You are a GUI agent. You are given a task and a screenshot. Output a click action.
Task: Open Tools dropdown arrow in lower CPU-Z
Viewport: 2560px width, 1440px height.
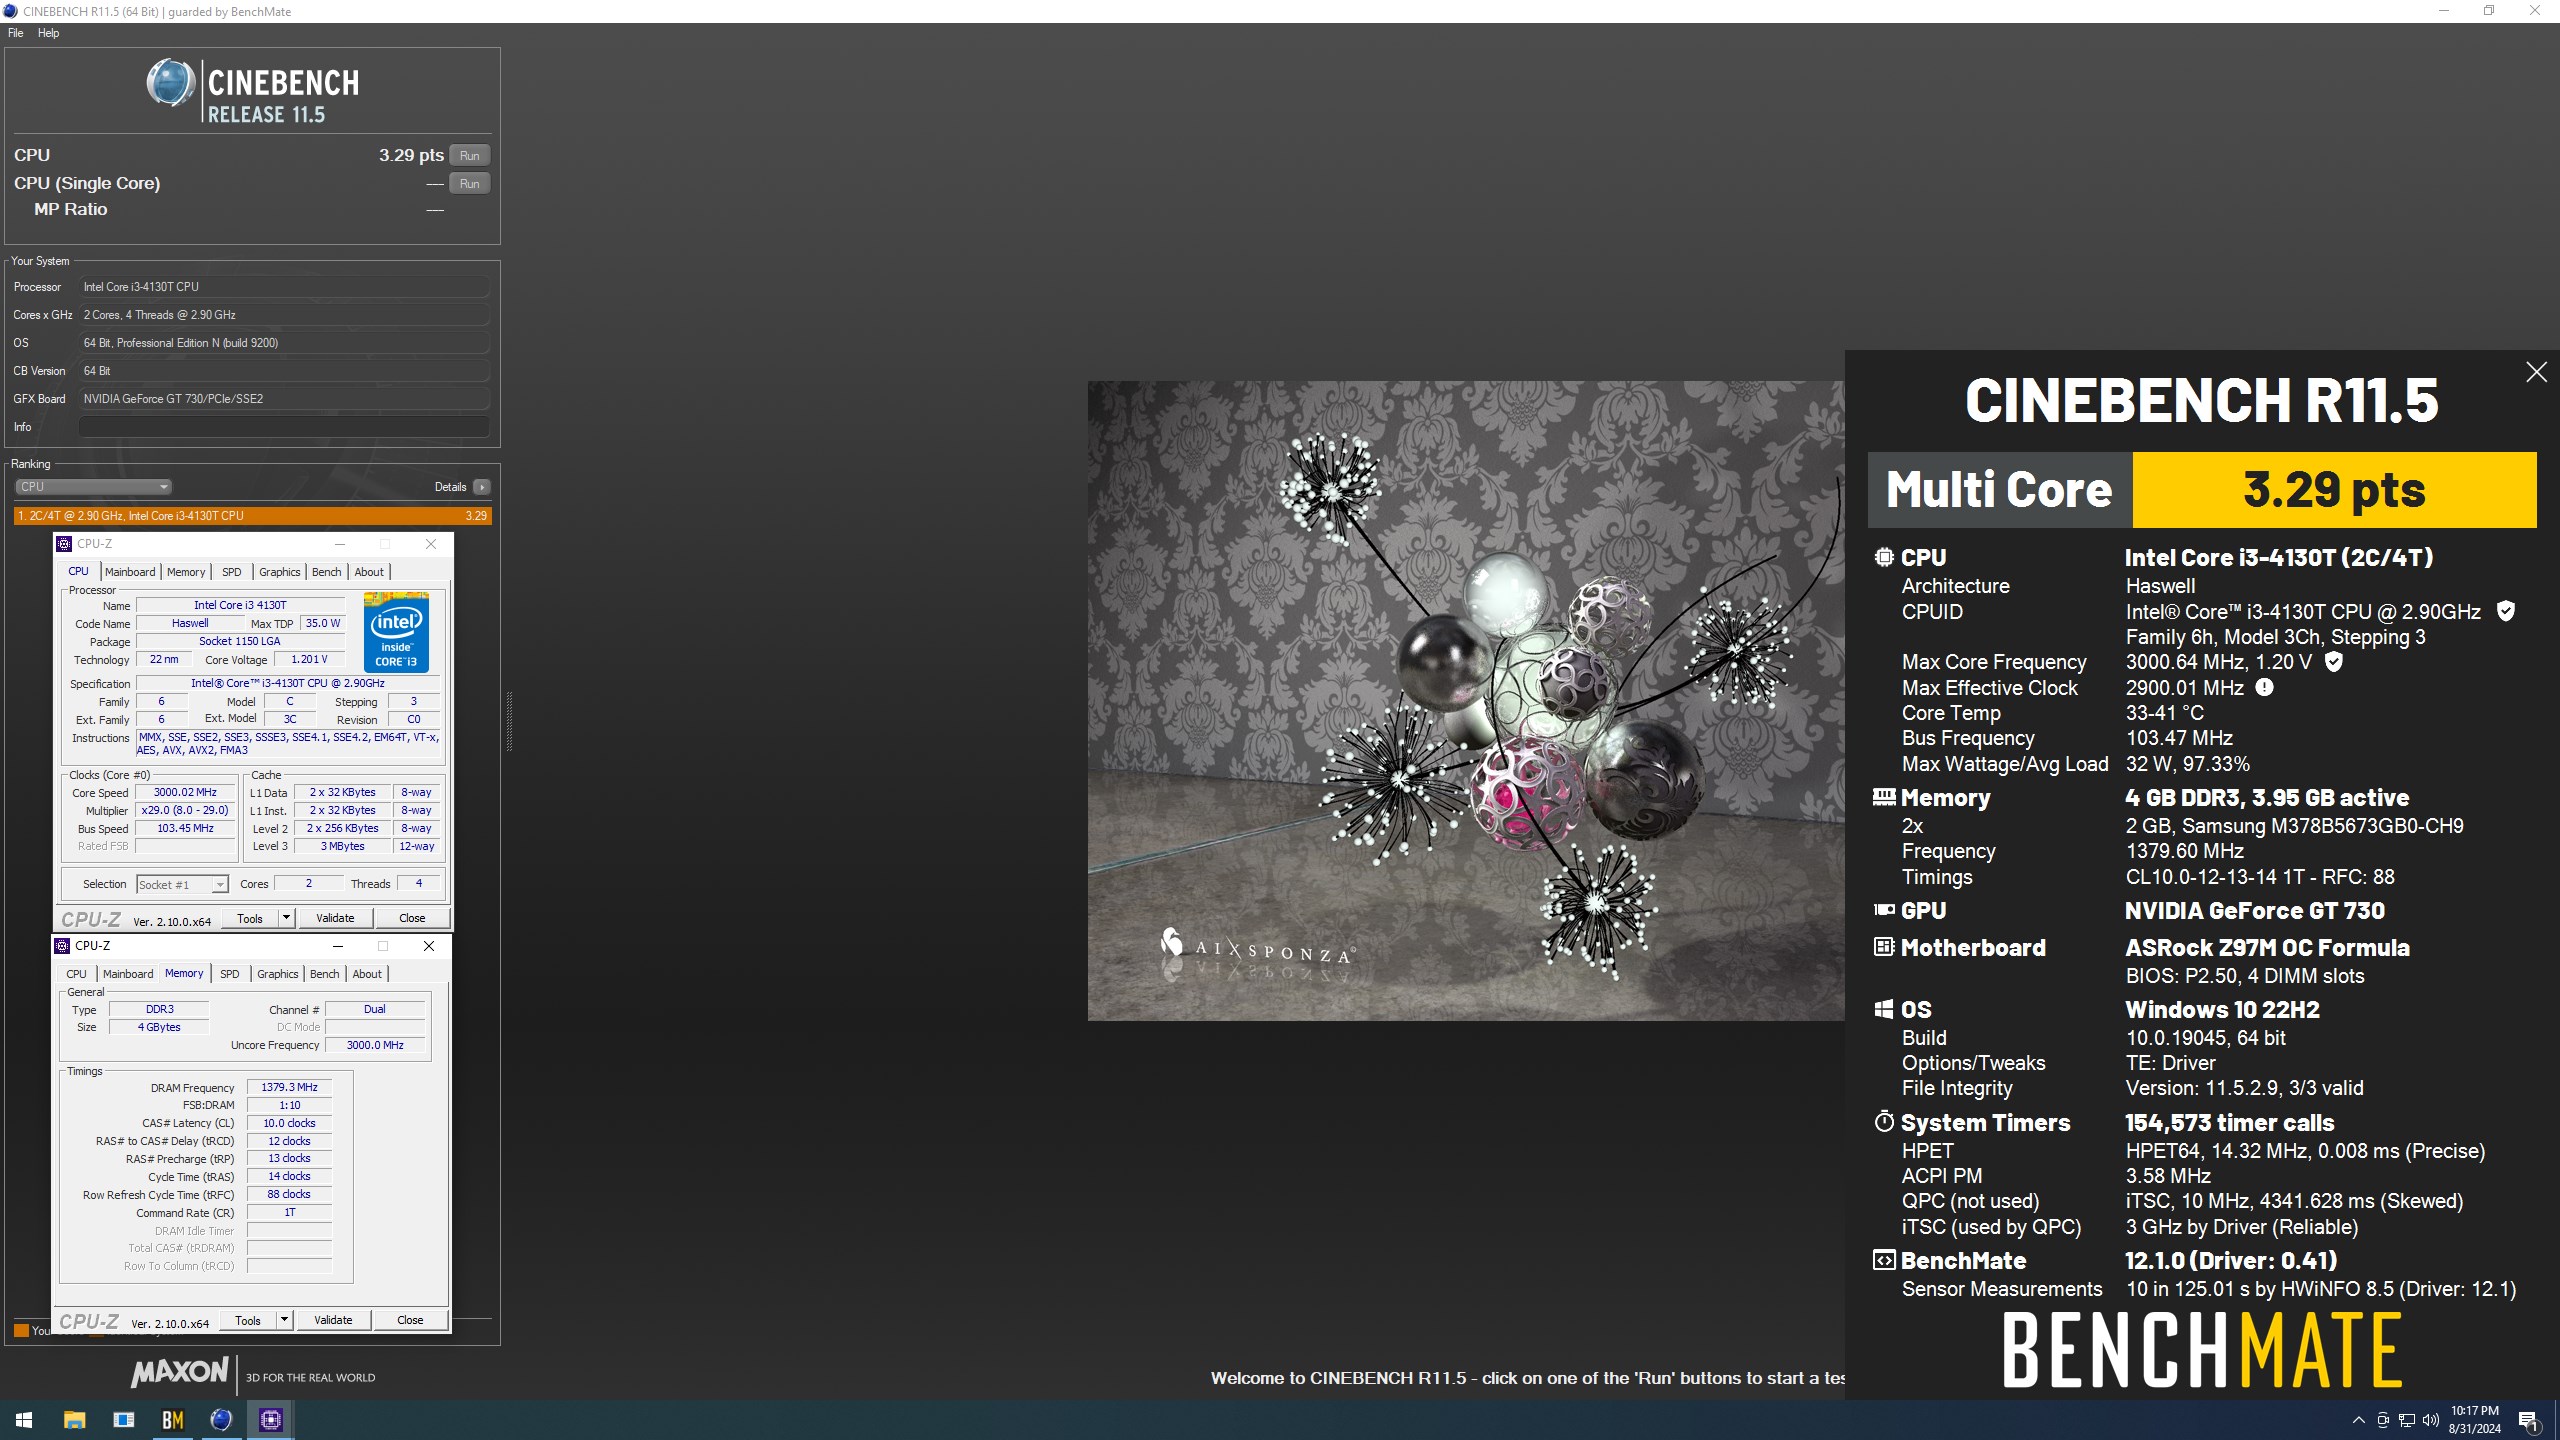point(284,1320)
